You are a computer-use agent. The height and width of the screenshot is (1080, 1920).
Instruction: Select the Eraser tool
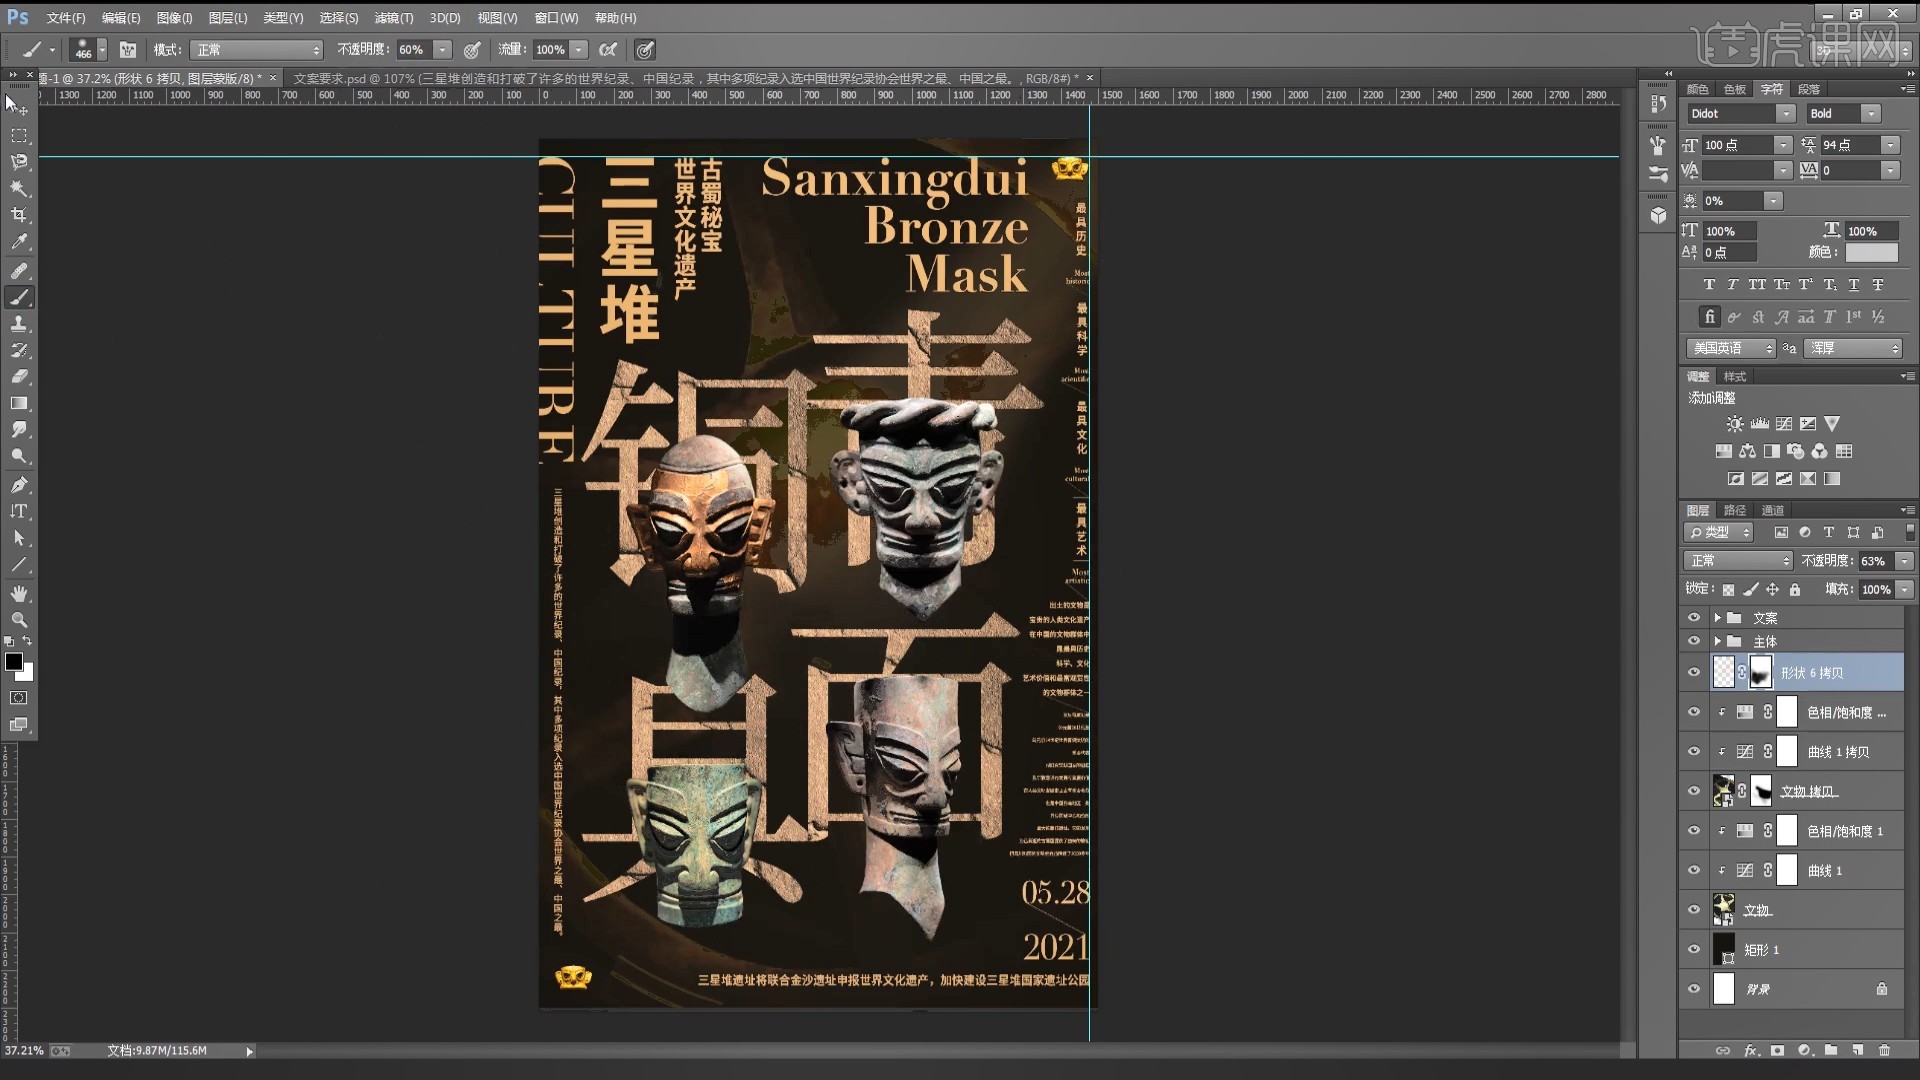tap(18, 377)
